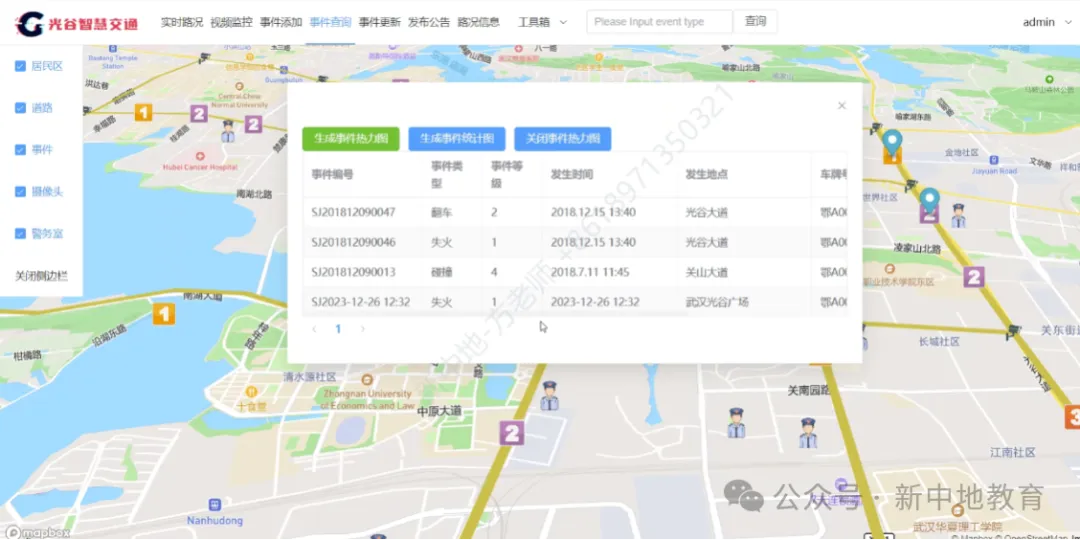Go to next page in event table
The height and width of the screenshot is (540, 1080).
coord(362,329)
